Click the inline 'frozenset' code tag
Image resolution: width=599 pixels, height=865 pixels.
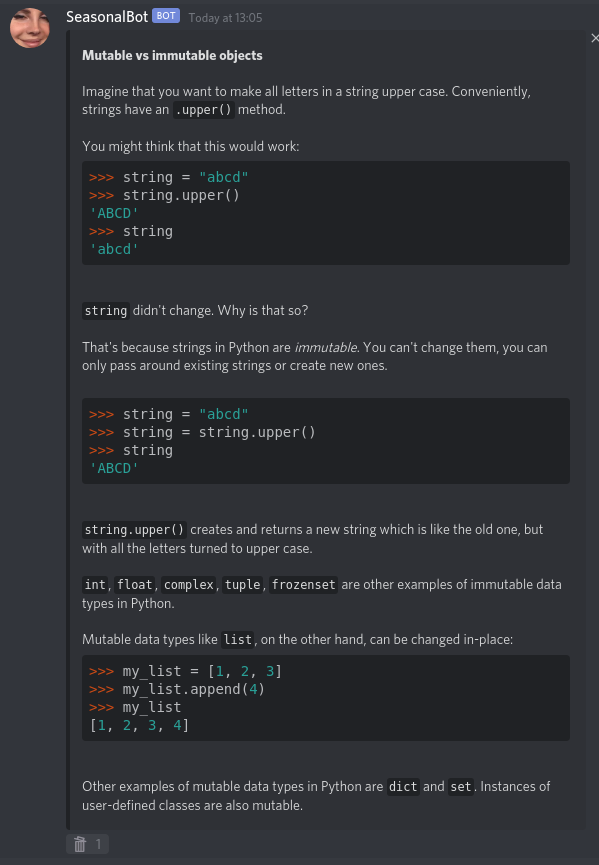303,585
